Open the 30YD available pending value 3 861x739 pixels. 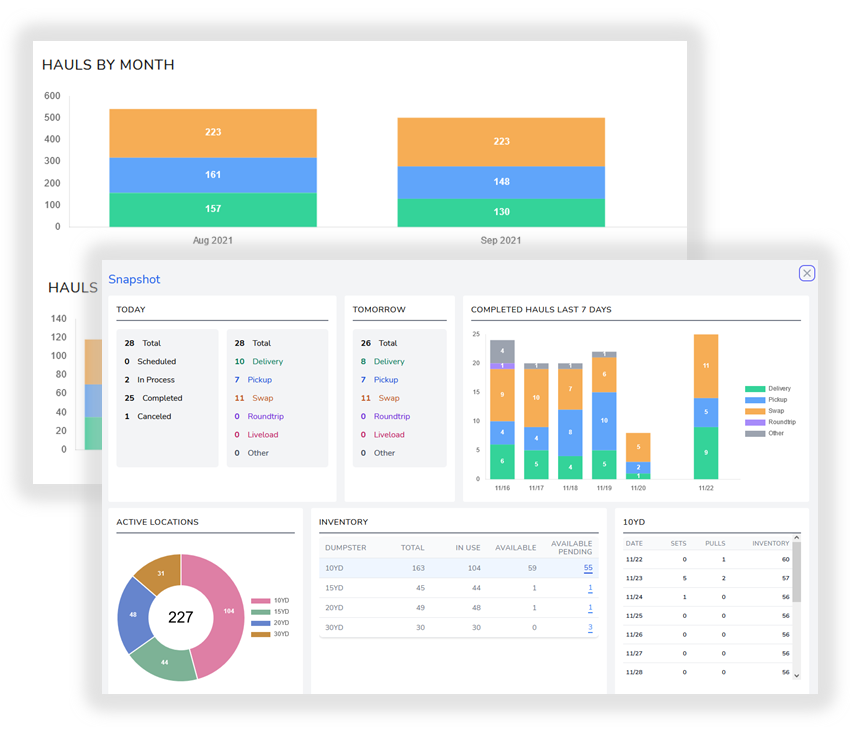click(x=590, y=628)
